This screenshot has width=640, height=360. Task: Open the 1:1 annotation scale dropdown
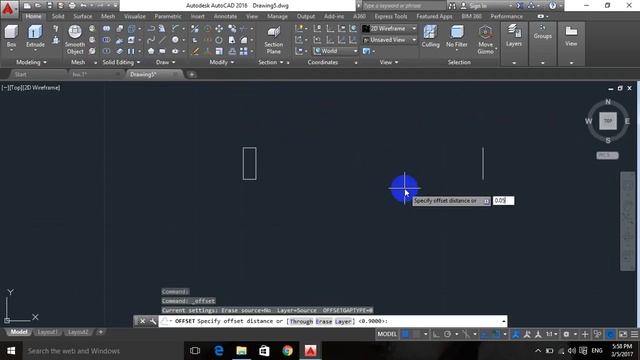(x=552, y=334)
